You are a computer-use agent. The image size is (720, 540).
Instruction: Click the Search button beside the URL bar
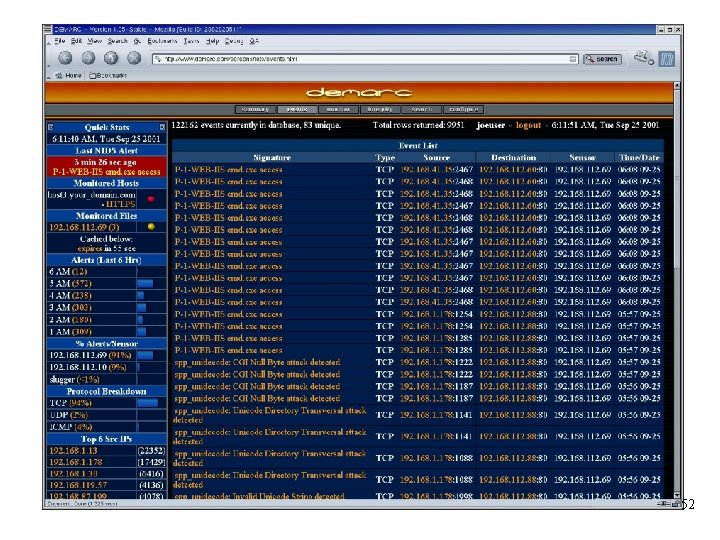(x=602, y=59)
